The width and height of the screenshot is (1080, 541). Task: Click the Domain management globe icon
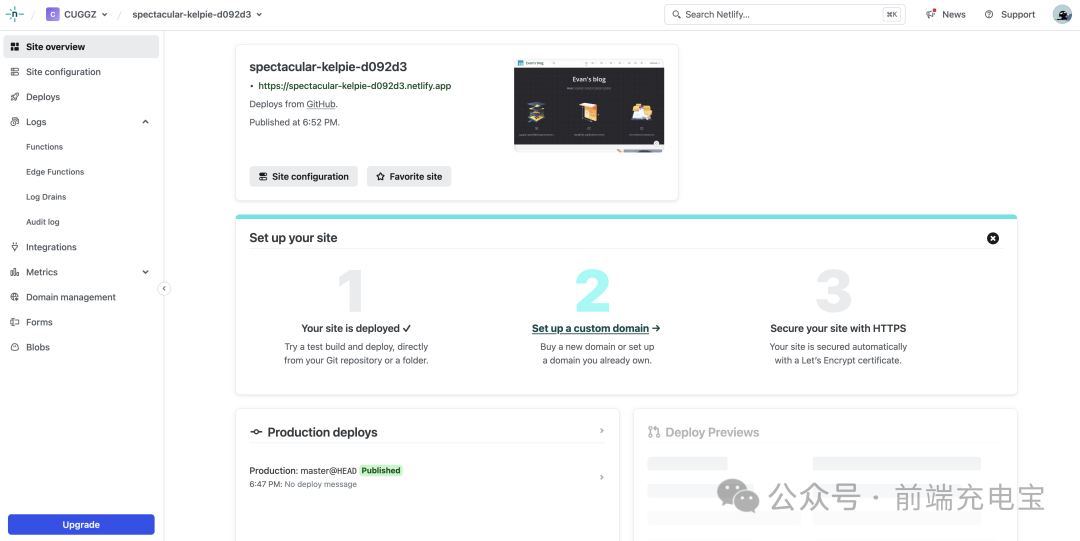pos(14,297)
